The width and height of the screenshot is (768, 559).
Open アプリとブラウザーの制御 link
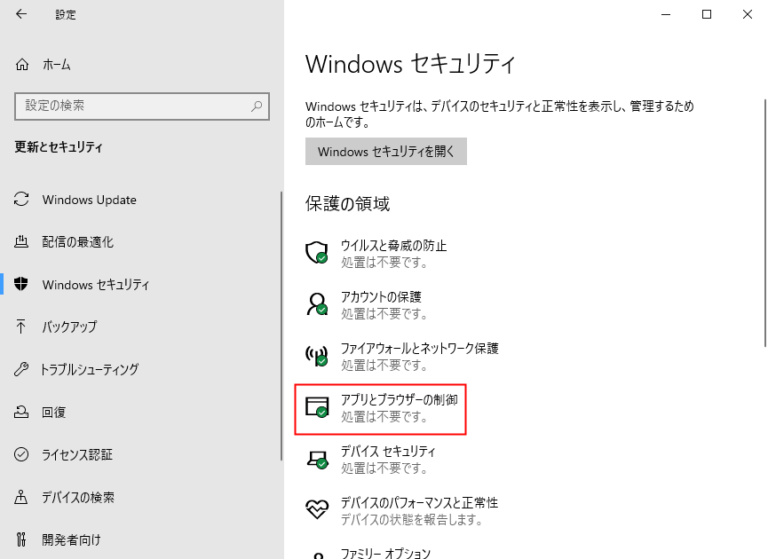coord(399,400)
